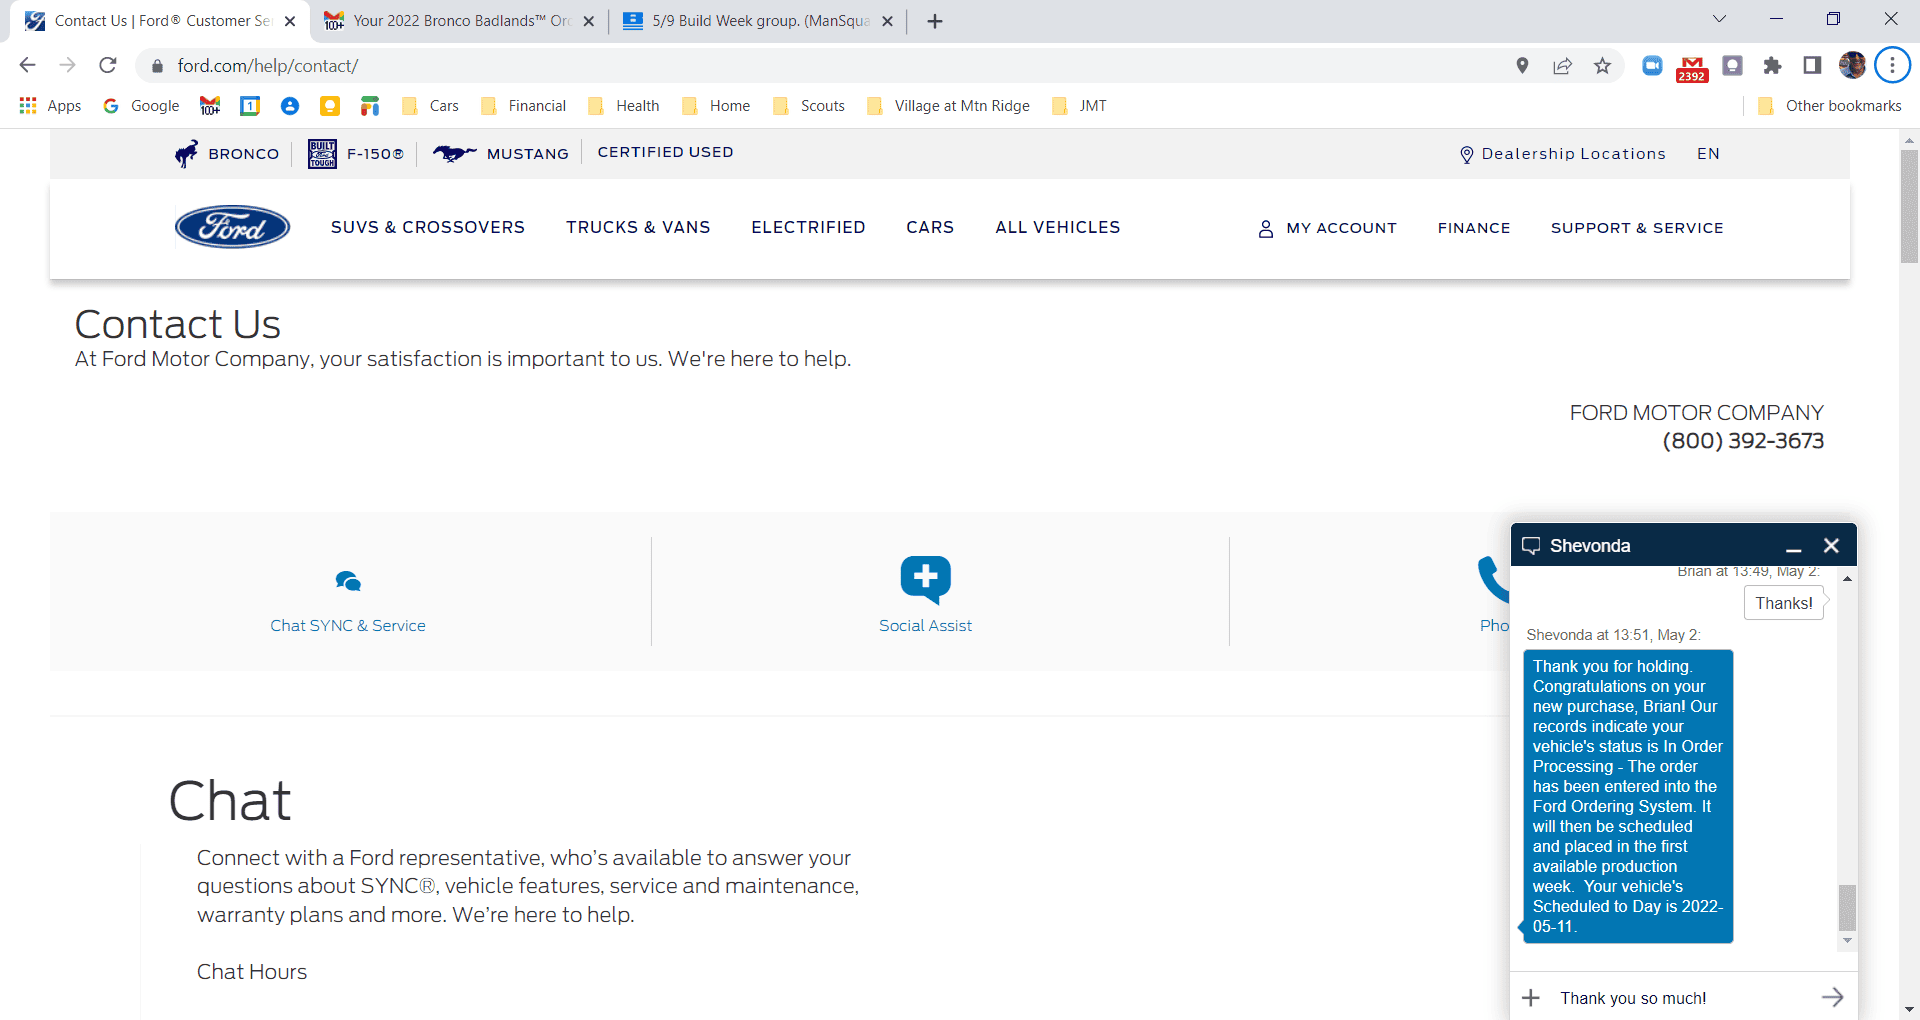Expand Other bookmarks folder
Screen dimensions: 1920x1020
click(x=1829, y=106)
